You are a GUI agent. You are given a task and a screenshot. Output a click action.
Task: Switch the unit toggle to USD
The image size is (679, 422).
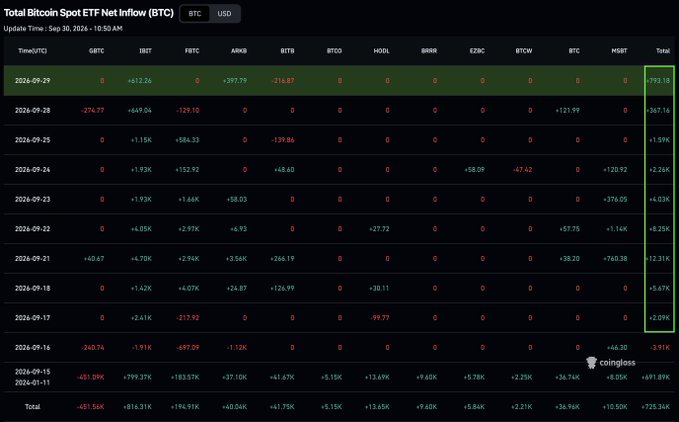pyautogui.click(x=224, y=13)
